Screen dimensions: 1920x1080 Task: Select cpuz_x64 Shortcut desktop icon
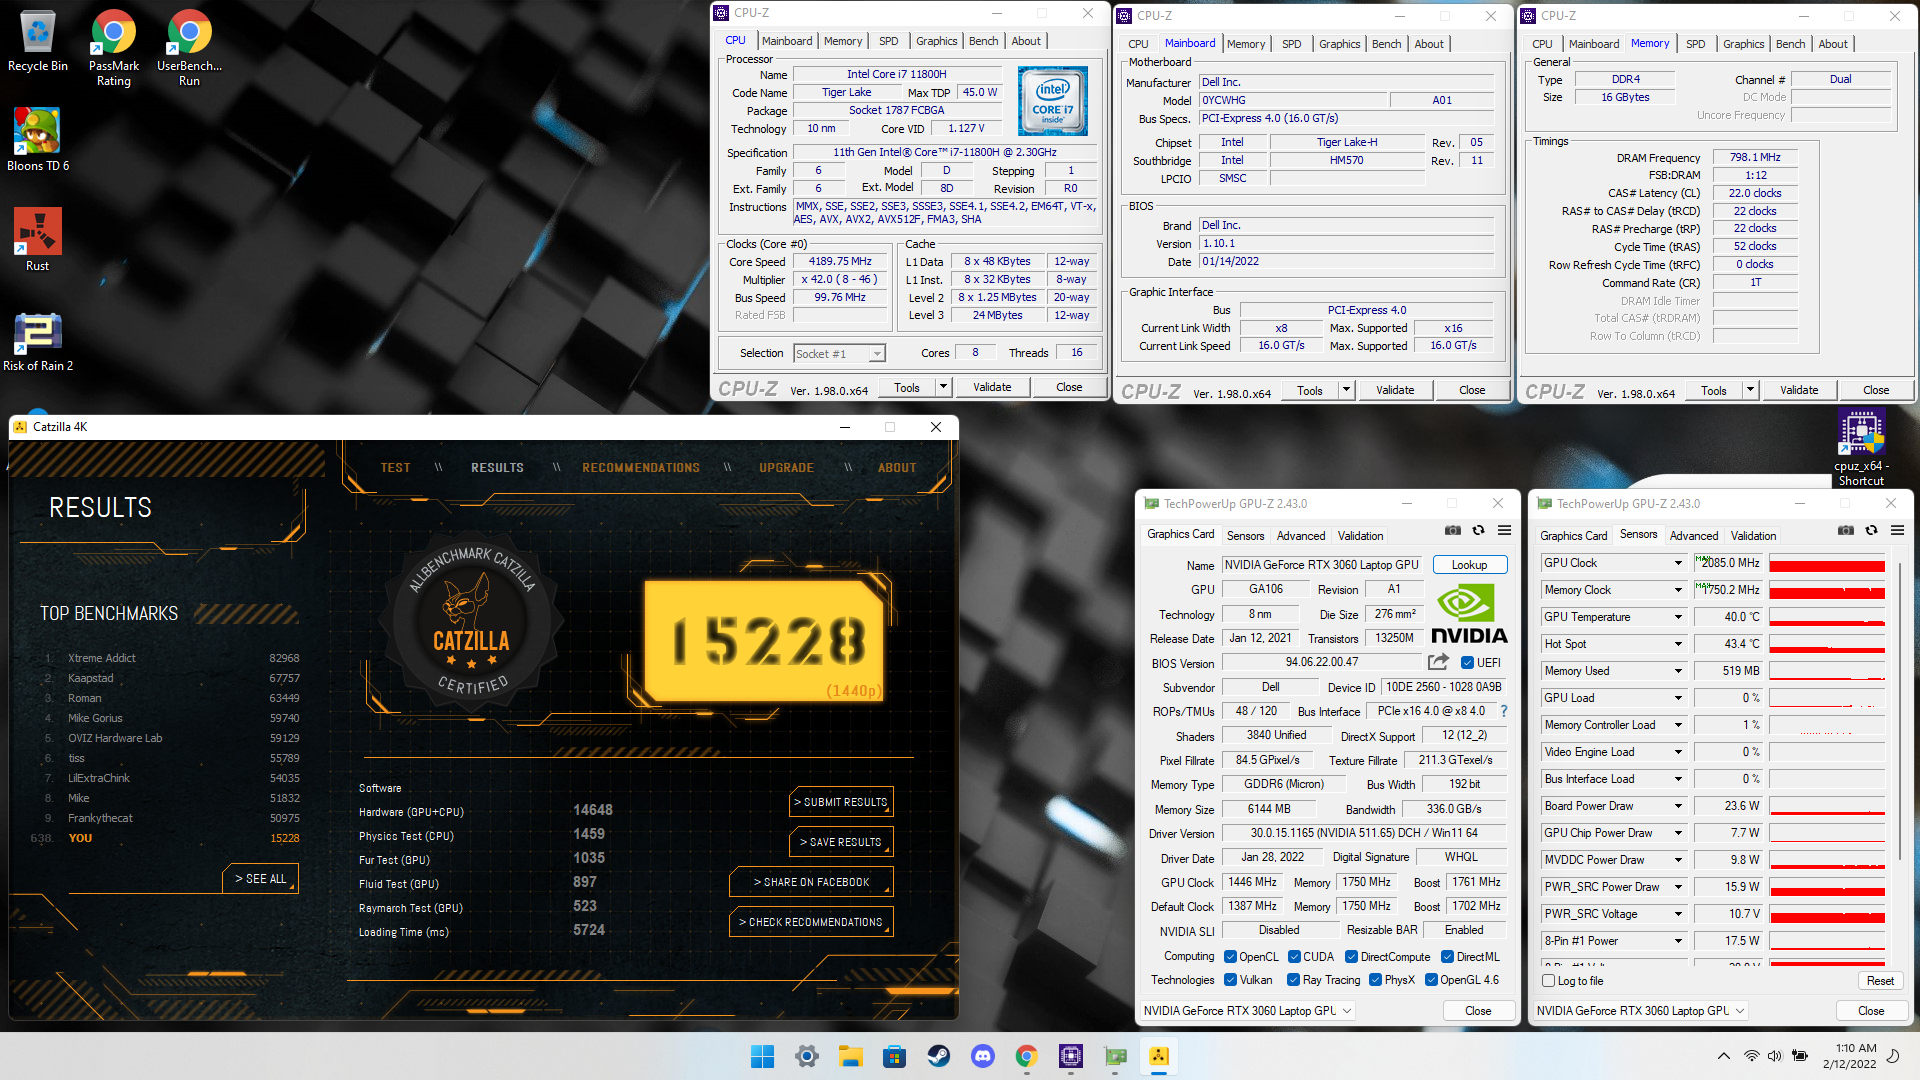1860,448
